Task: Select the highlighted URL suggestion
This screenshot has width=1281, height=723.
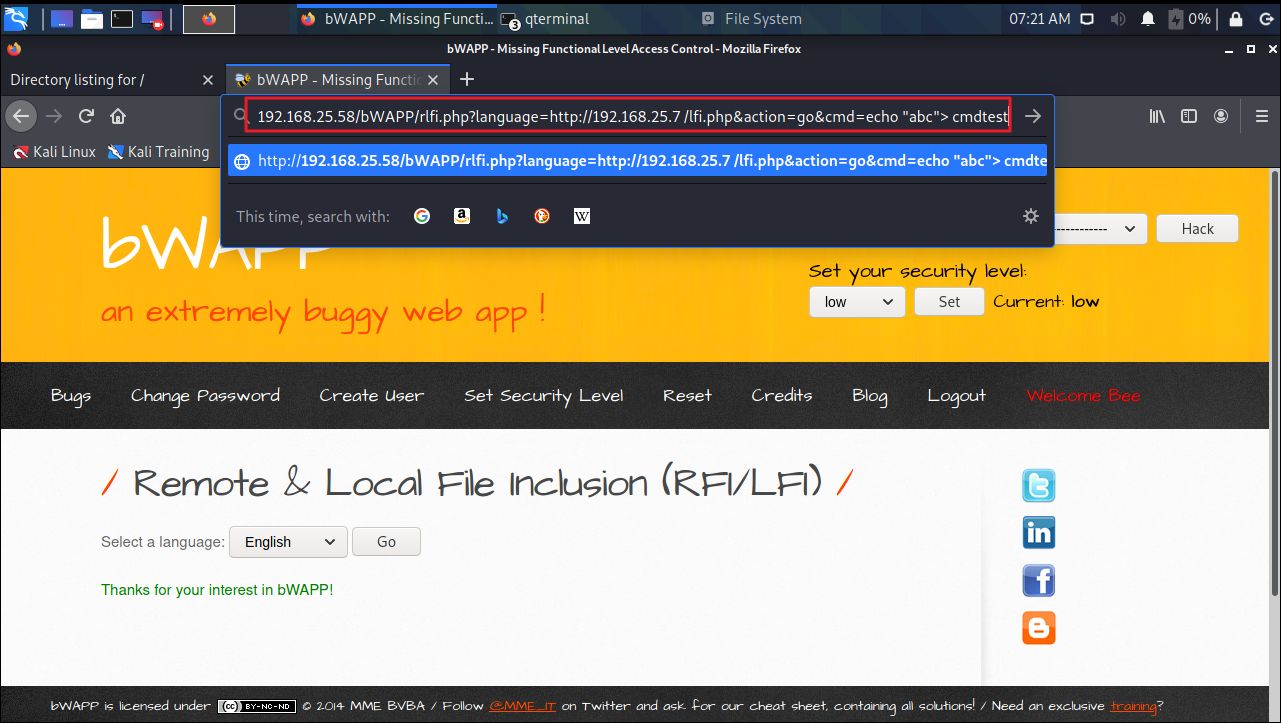Action: [x=637, y=161]
